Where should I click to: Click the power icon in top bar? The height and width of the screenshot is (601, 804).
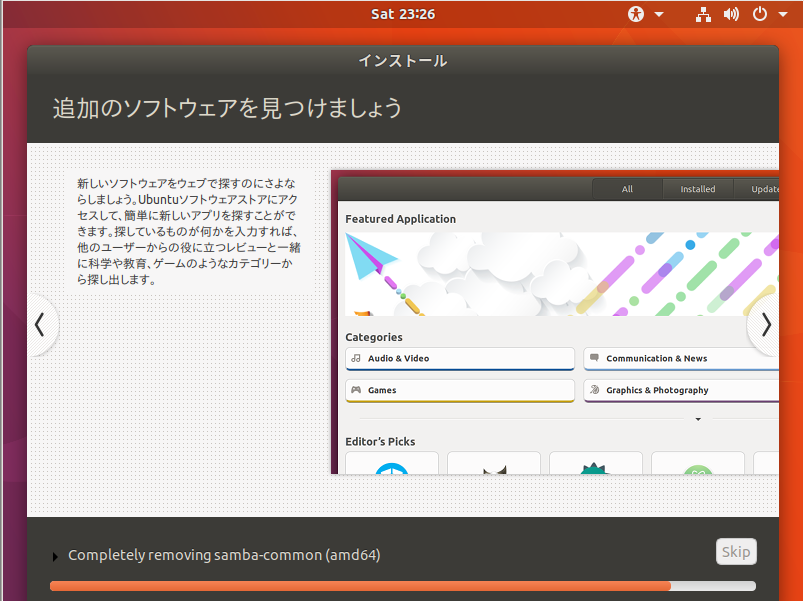point(760,14)
